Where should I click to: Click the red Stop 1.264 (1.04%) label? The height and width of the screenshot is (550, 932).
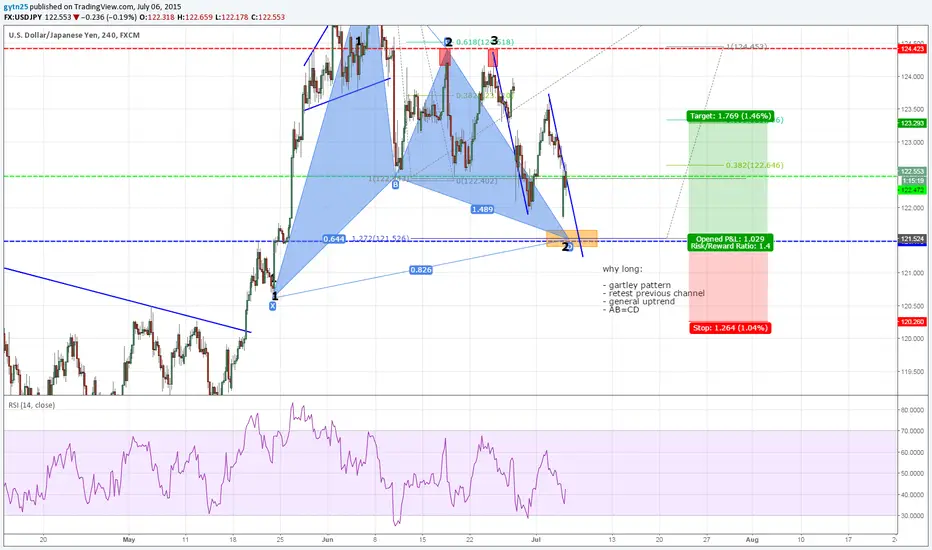click(731, 328)
